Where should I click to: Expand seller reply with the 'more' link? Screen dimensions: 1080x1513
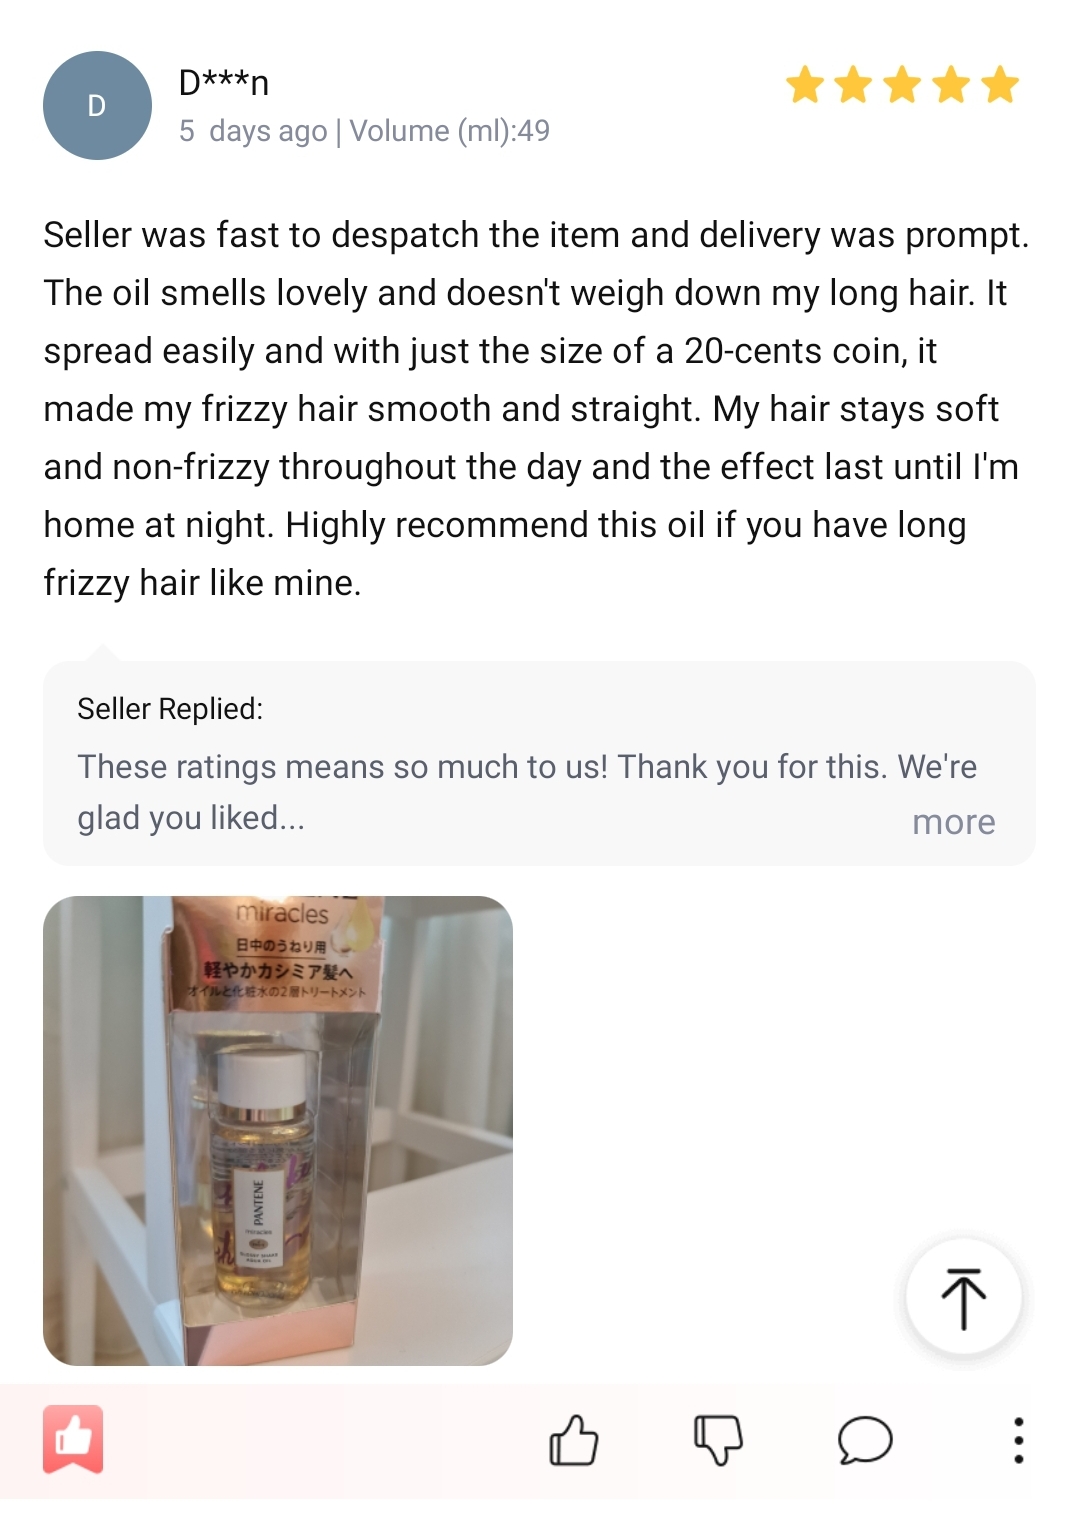[953, 822]
